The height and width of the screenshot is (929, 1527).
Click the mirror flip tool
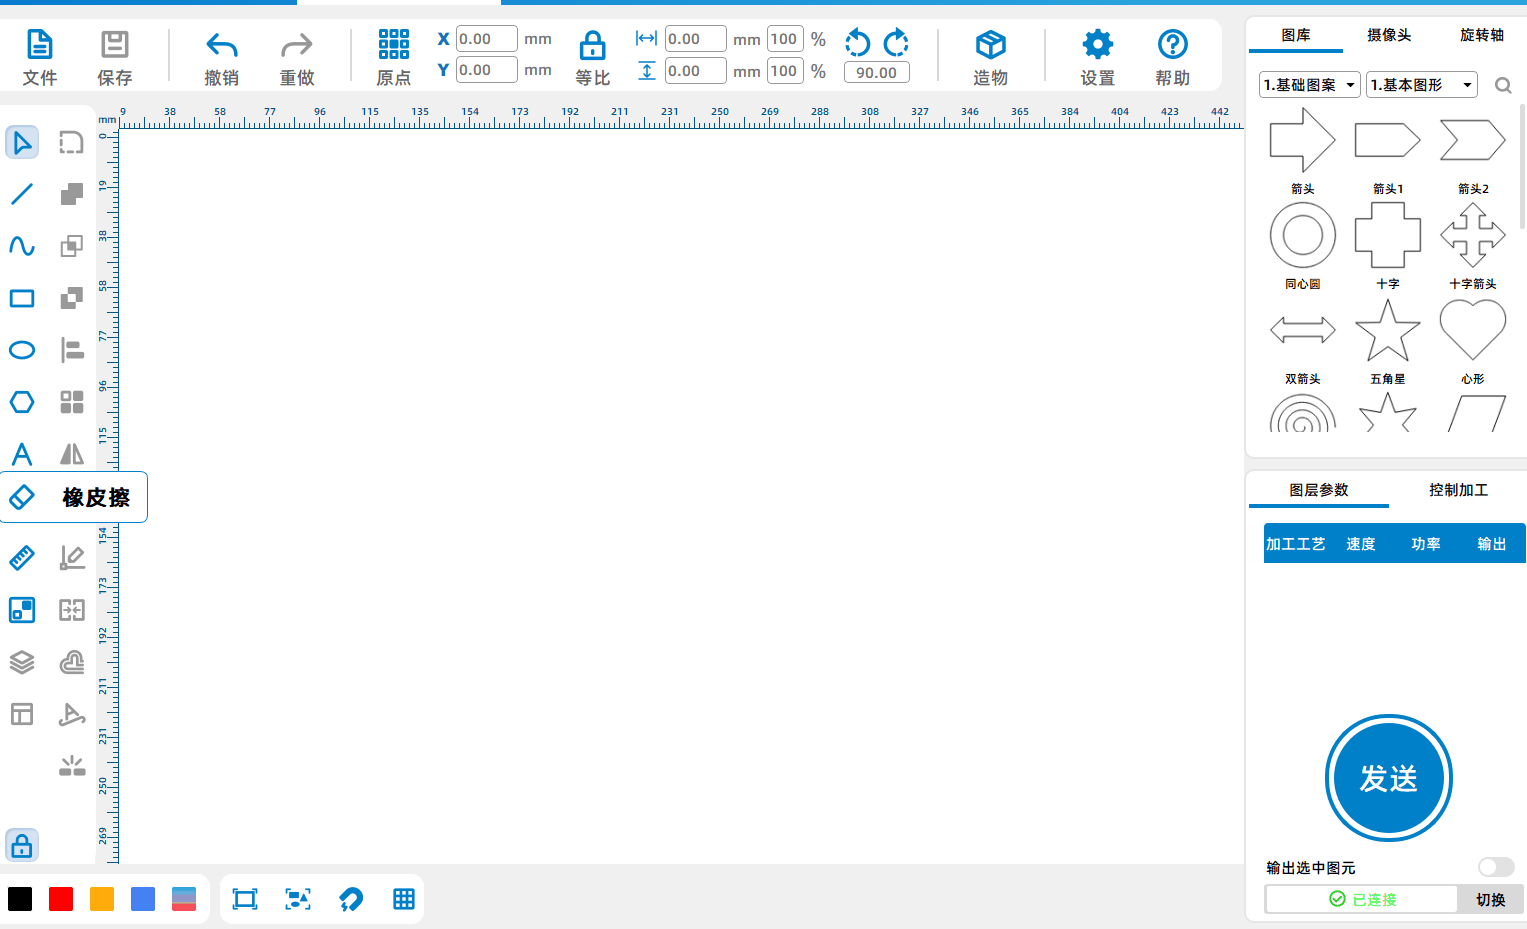pos(72,454)
